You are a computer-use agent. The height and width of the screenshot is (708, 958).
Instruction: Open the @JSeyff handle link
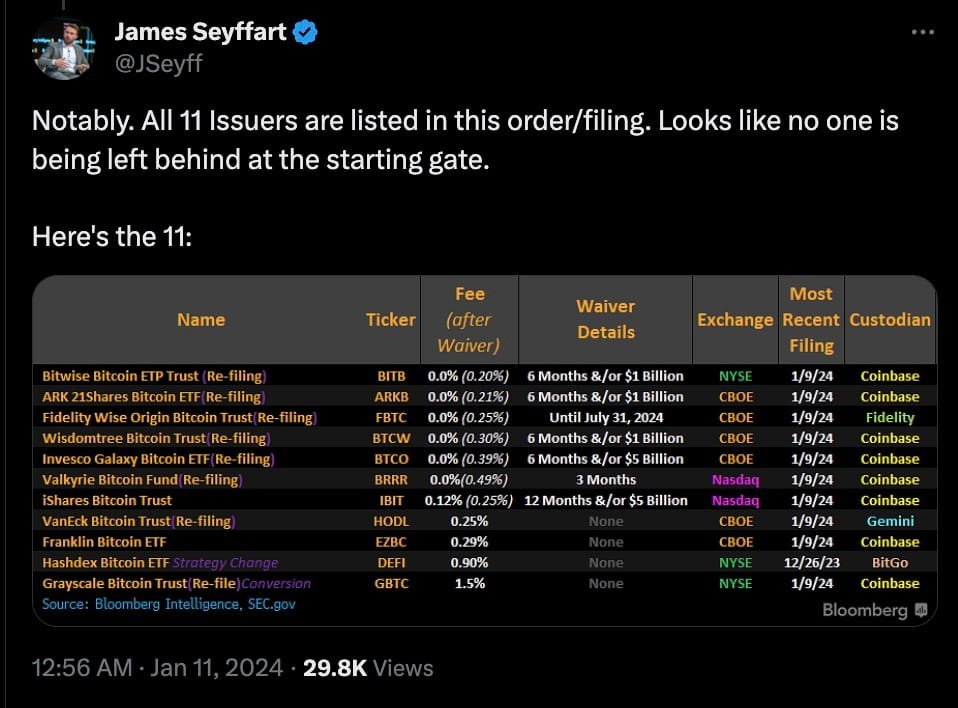pyautogui.click(x=158, y=63)
